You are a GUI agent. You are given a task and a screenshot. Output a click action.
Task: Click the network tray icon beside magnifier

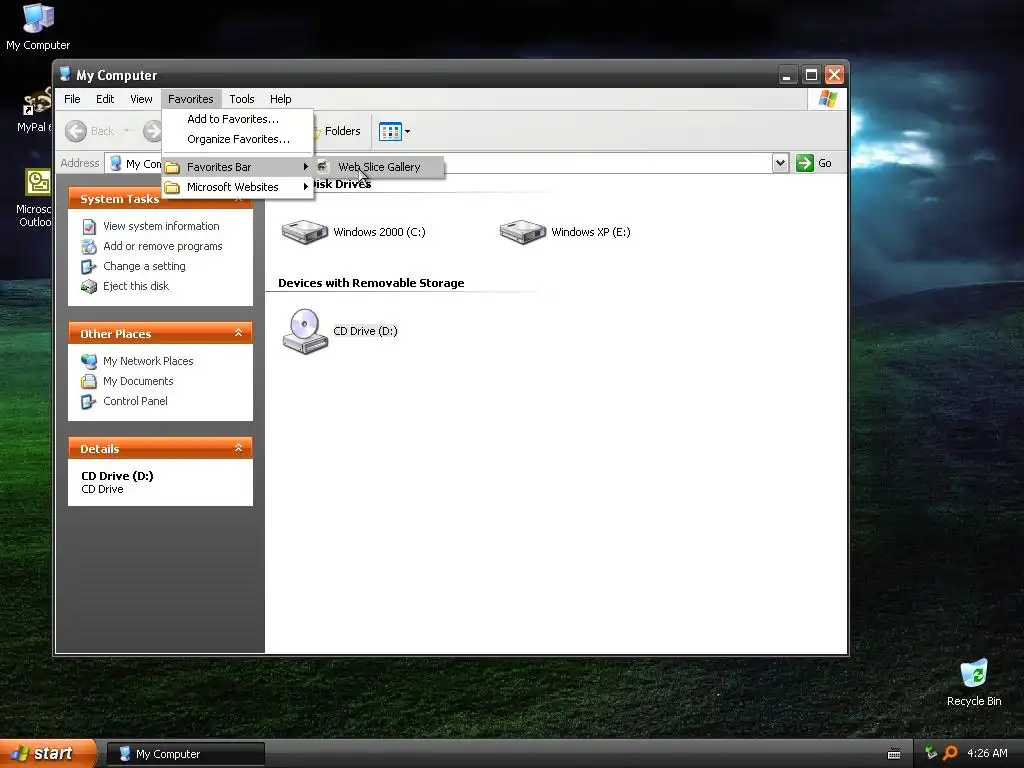[931, 753]
